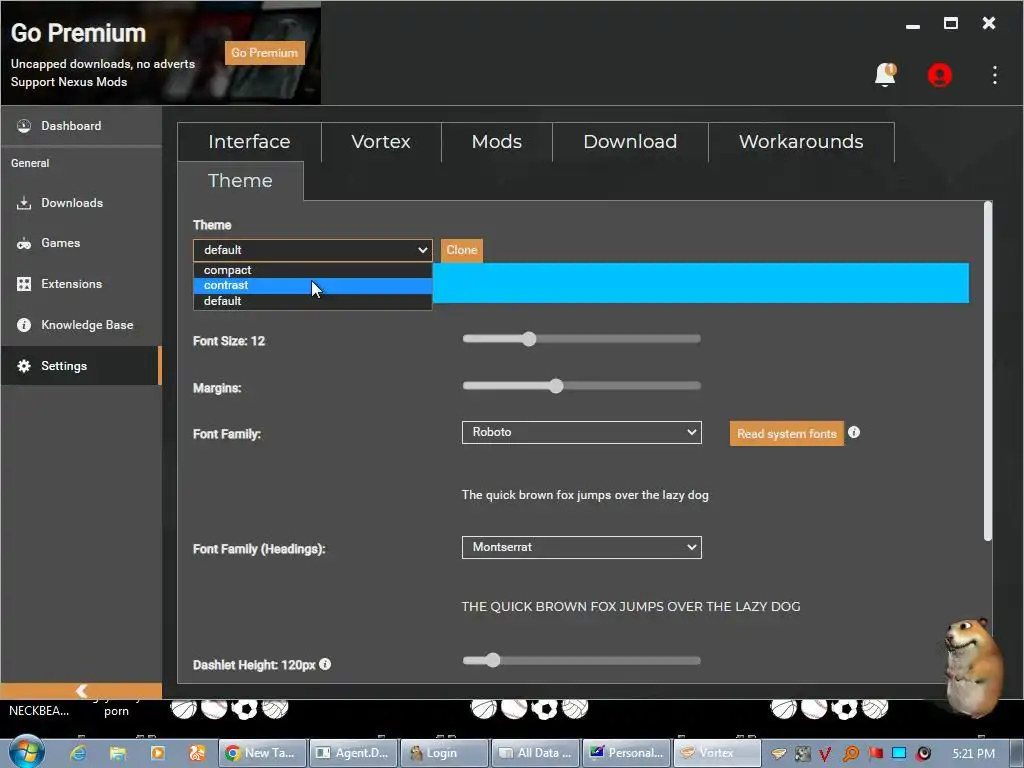Choose default option in theme list
Viewport: 1024px width, 768px height.
coord(312,301)
